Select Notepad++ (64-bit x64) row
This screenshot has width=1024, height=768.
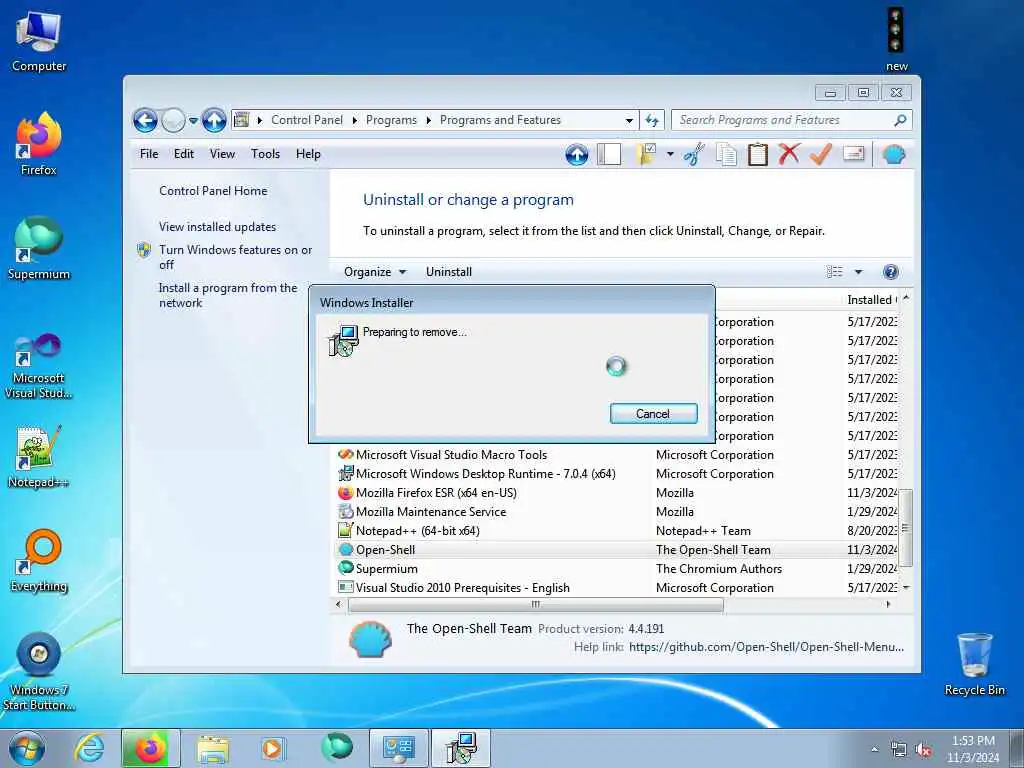point(617,531)
